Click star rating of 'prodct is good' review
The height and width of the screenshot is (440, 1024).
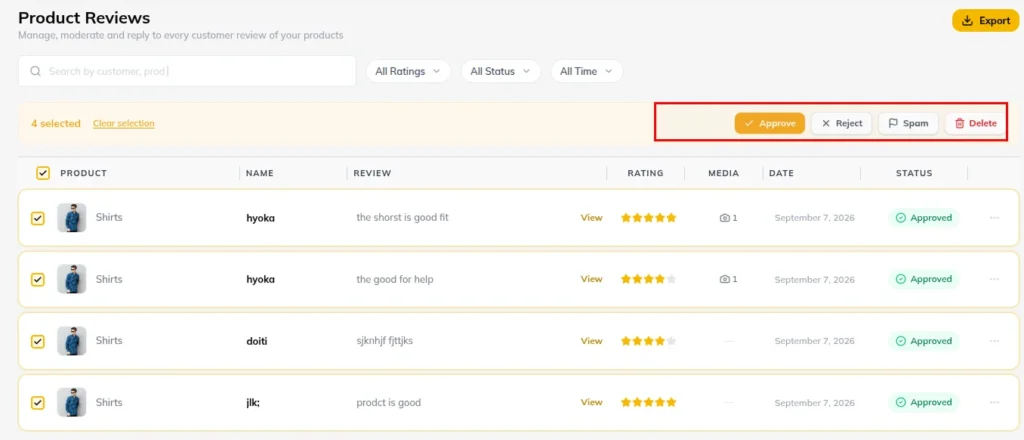click(648, 402)
